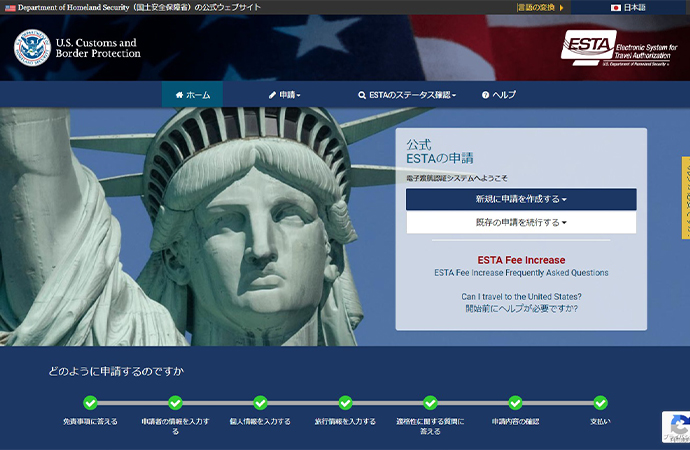This screenshot has width=690, height=450.
Task: Click the 免責事項に答える step label
Action: point(90,421)
